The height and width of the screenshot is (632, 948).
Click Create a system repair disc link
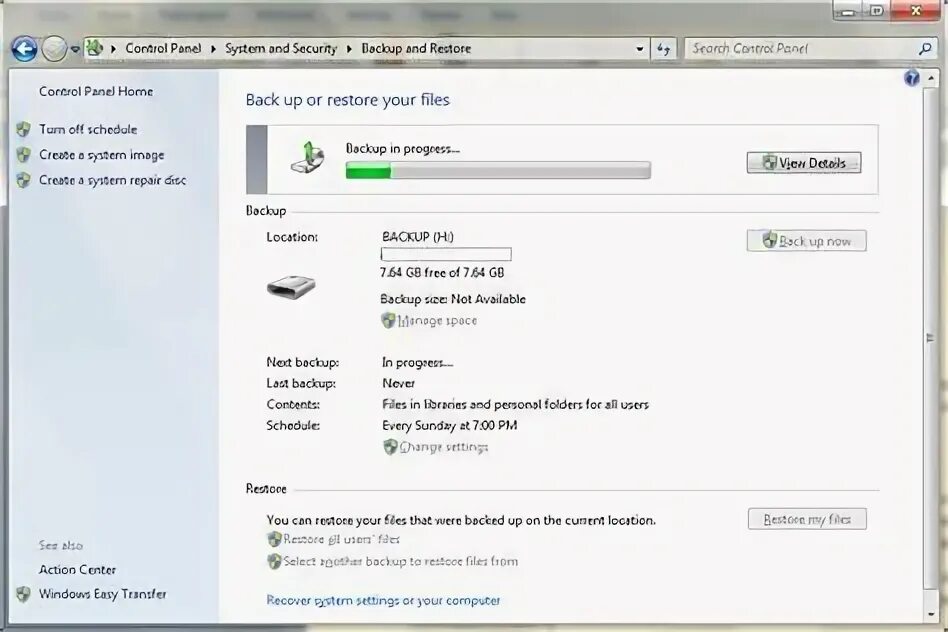point(112,180)
